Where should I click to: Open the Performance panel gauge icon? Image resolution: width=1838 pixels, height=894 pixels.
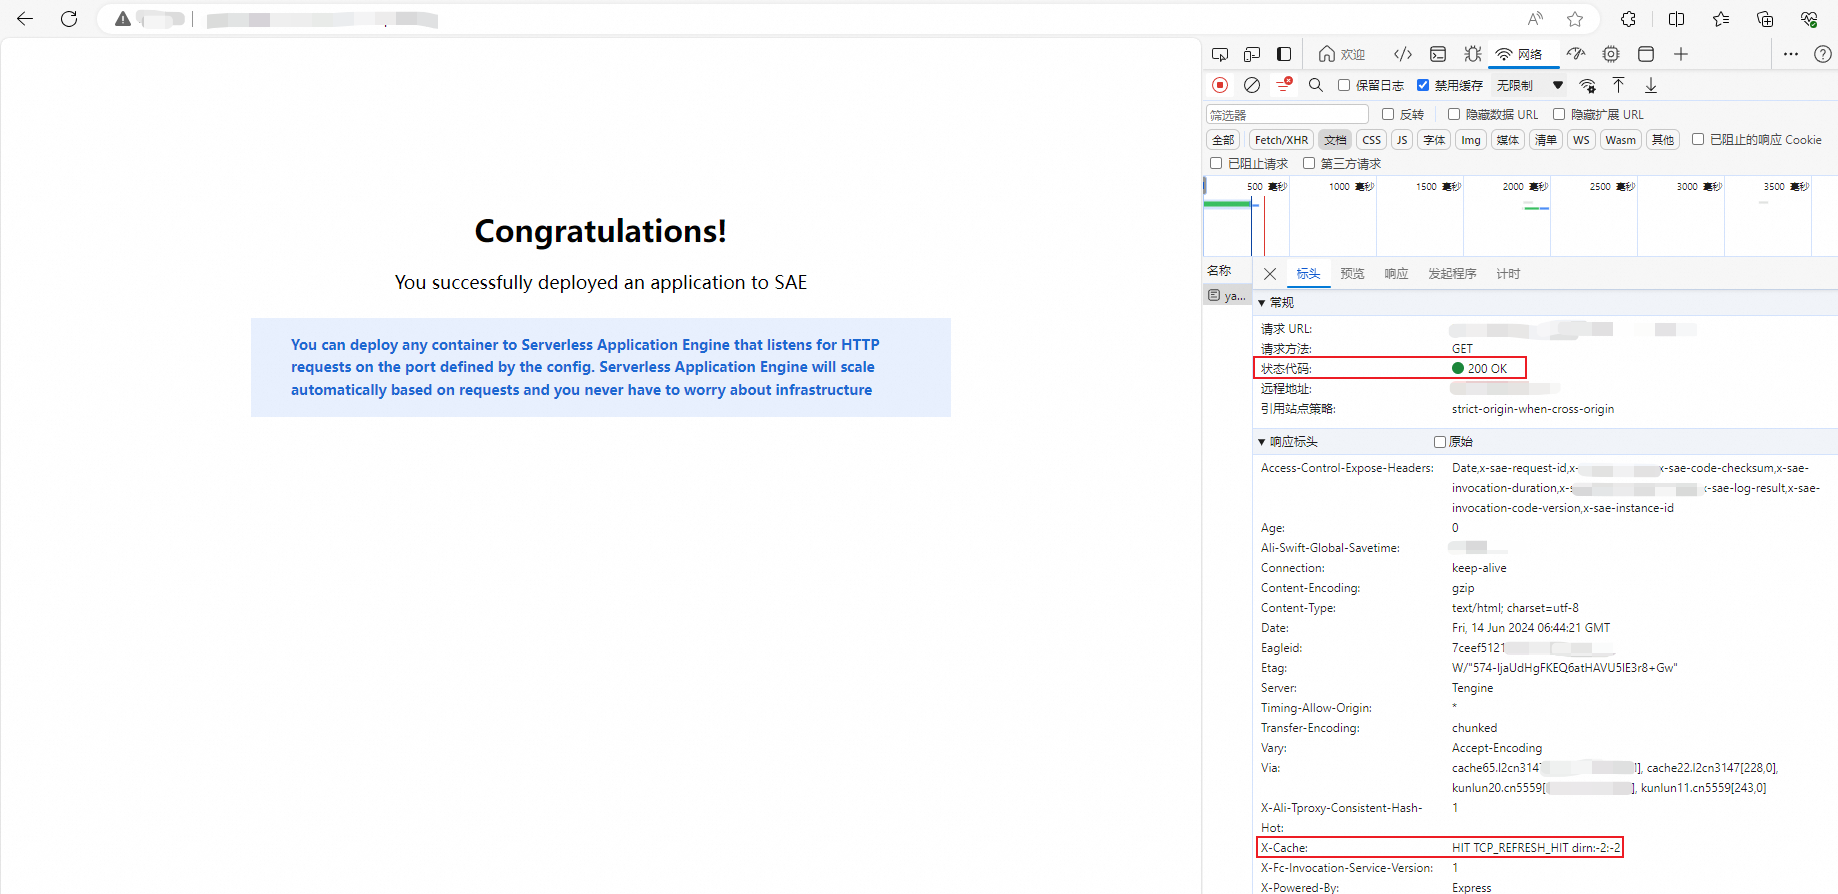click(x=1576, y=54)
